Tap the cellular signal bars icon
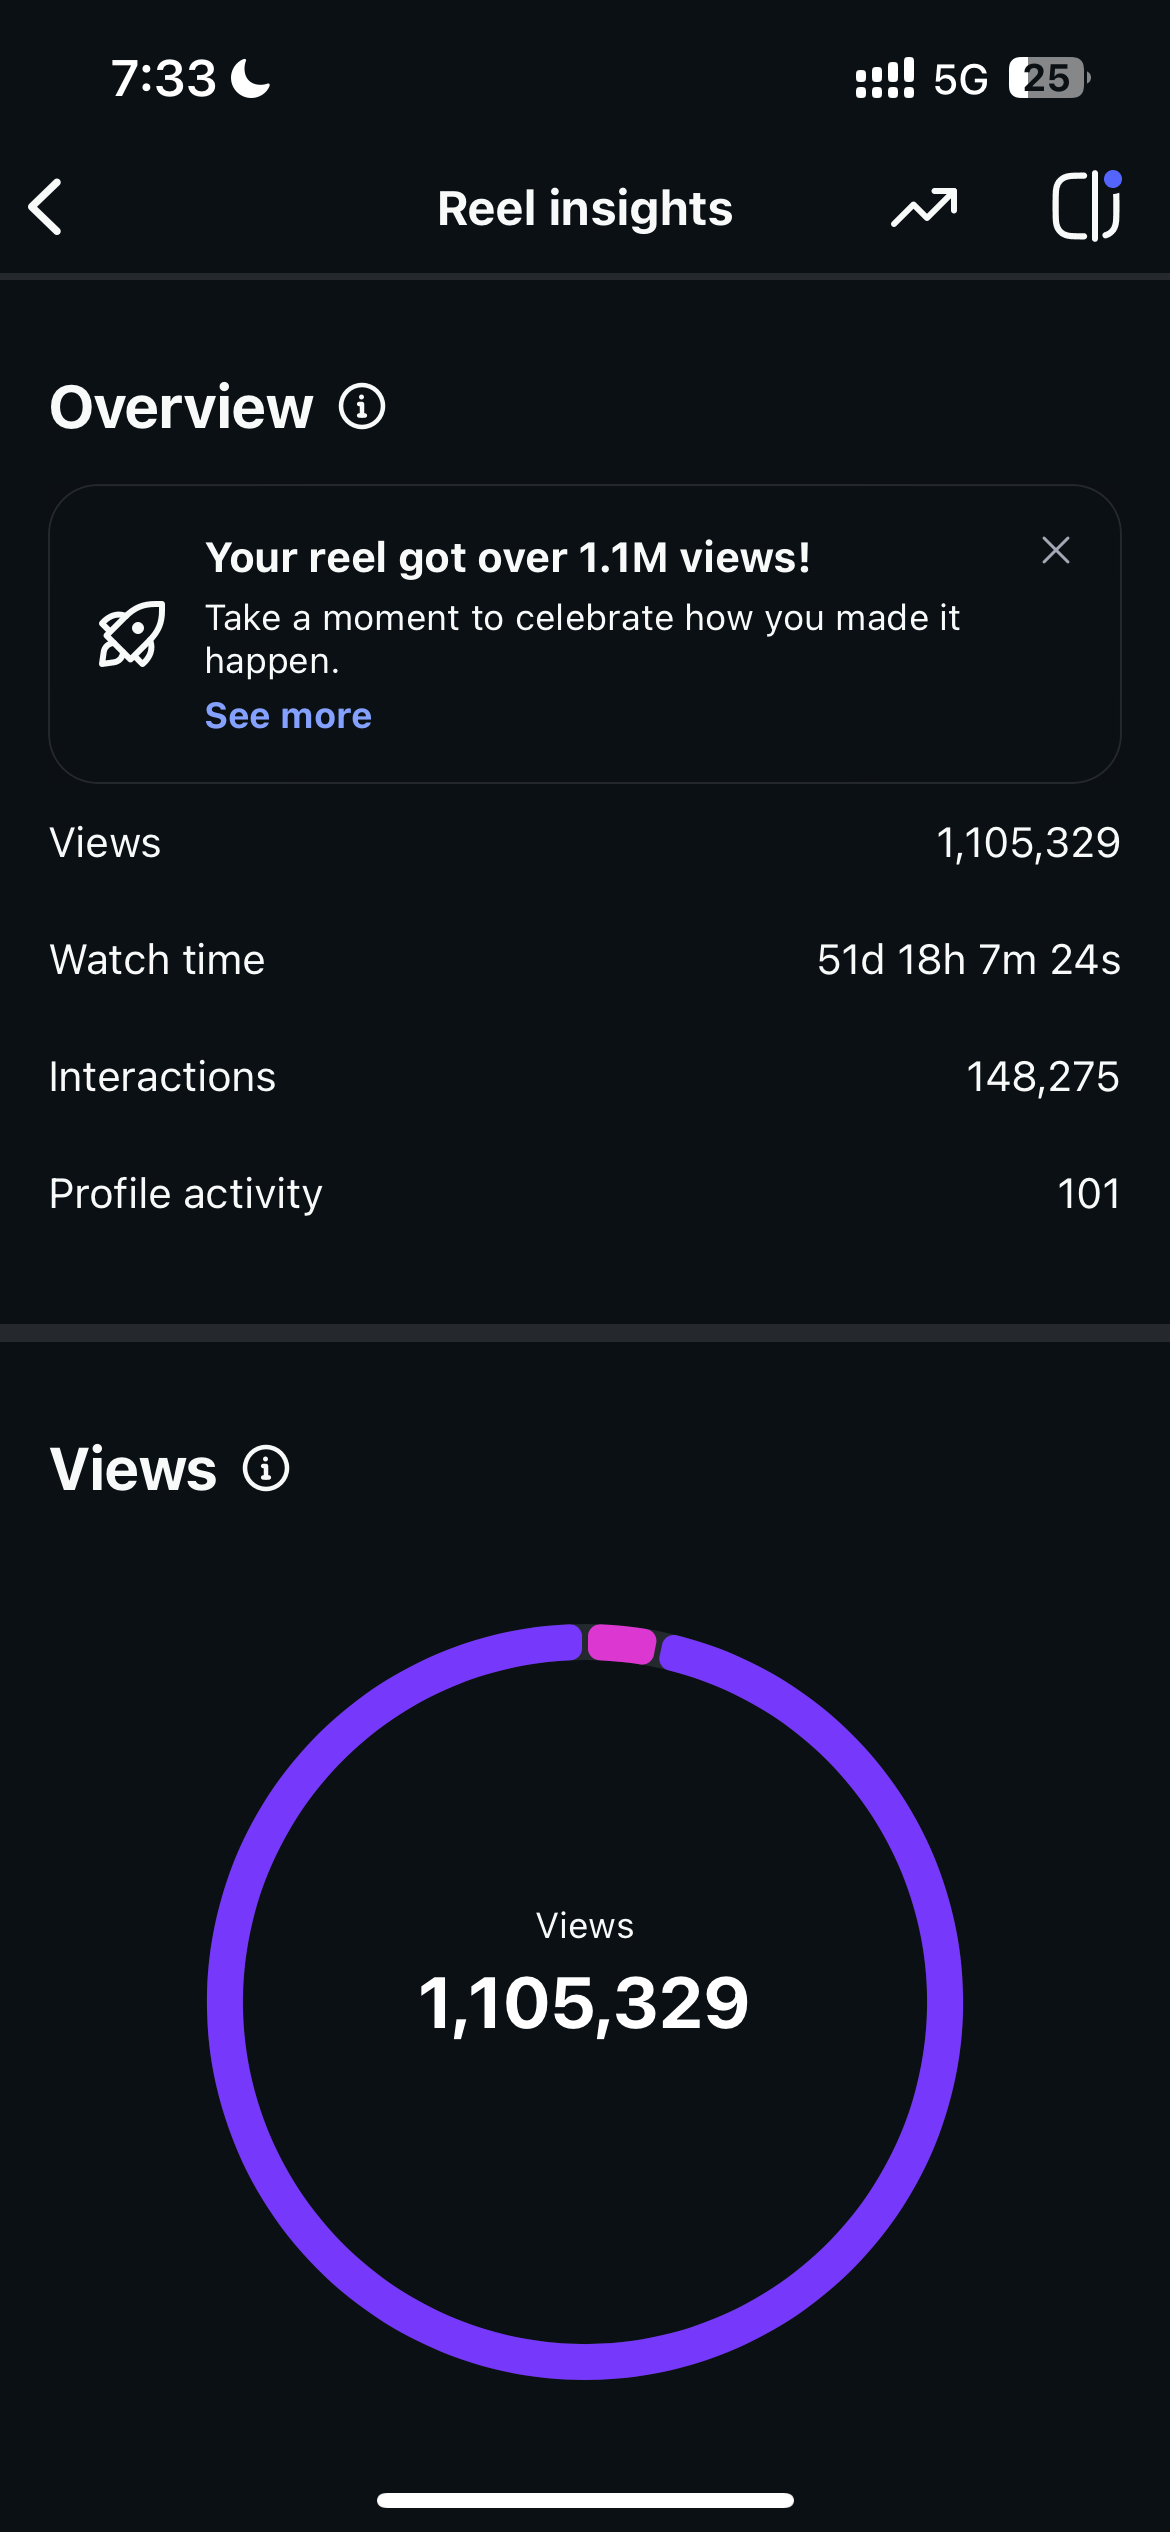 884,78
